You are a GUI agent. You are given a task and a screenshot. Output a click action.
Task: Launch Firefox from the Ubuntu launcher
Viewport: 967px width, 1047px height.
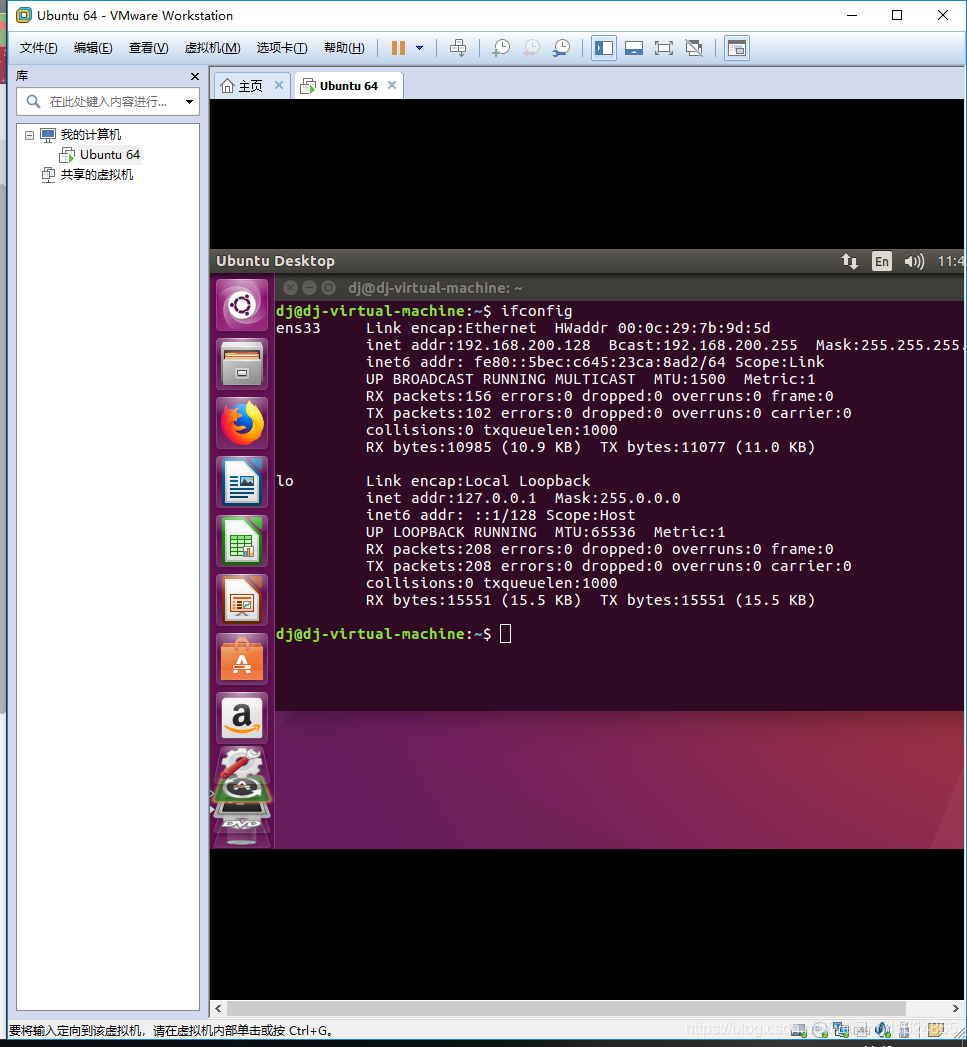[x=242, y=423]
